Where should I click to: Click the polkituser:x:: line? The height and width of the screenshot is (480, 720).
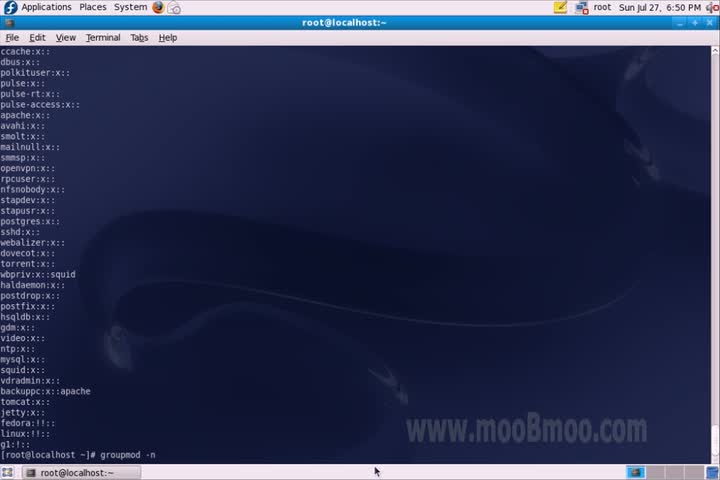coord(35,73)
